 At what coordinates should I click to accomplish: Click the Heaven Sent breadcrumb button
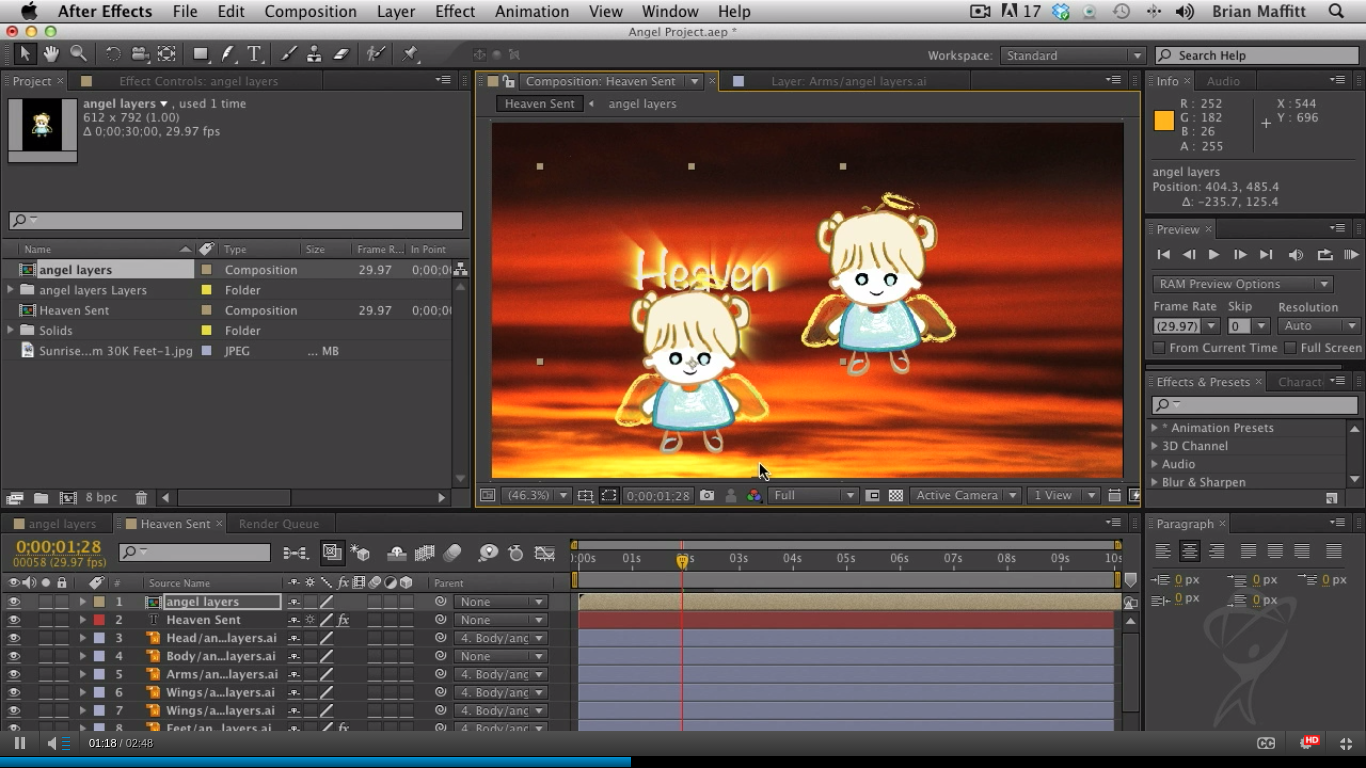540,104
